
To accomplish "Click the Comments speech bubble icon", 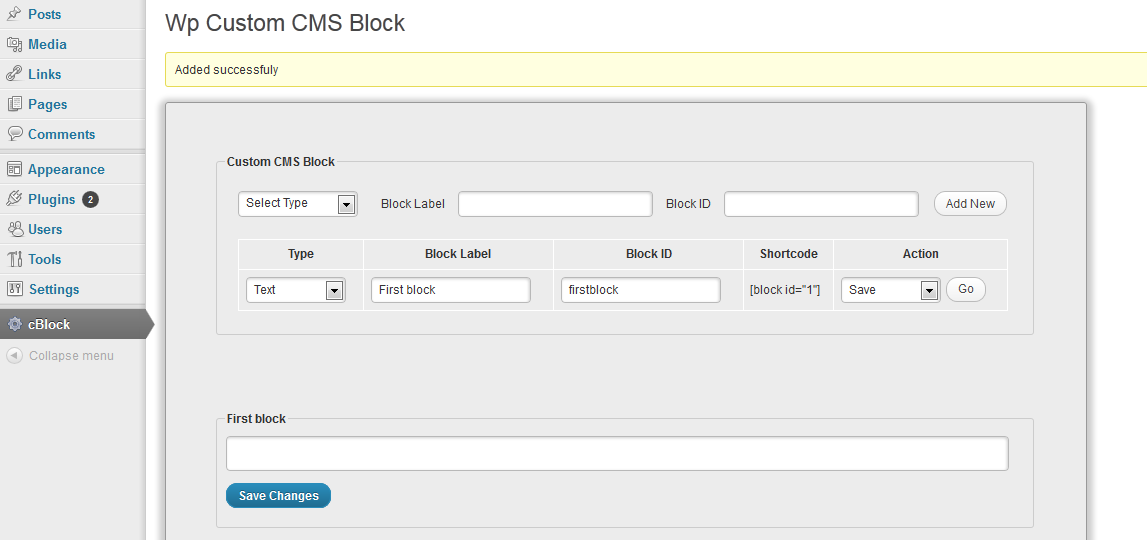I will click(14, 134).
